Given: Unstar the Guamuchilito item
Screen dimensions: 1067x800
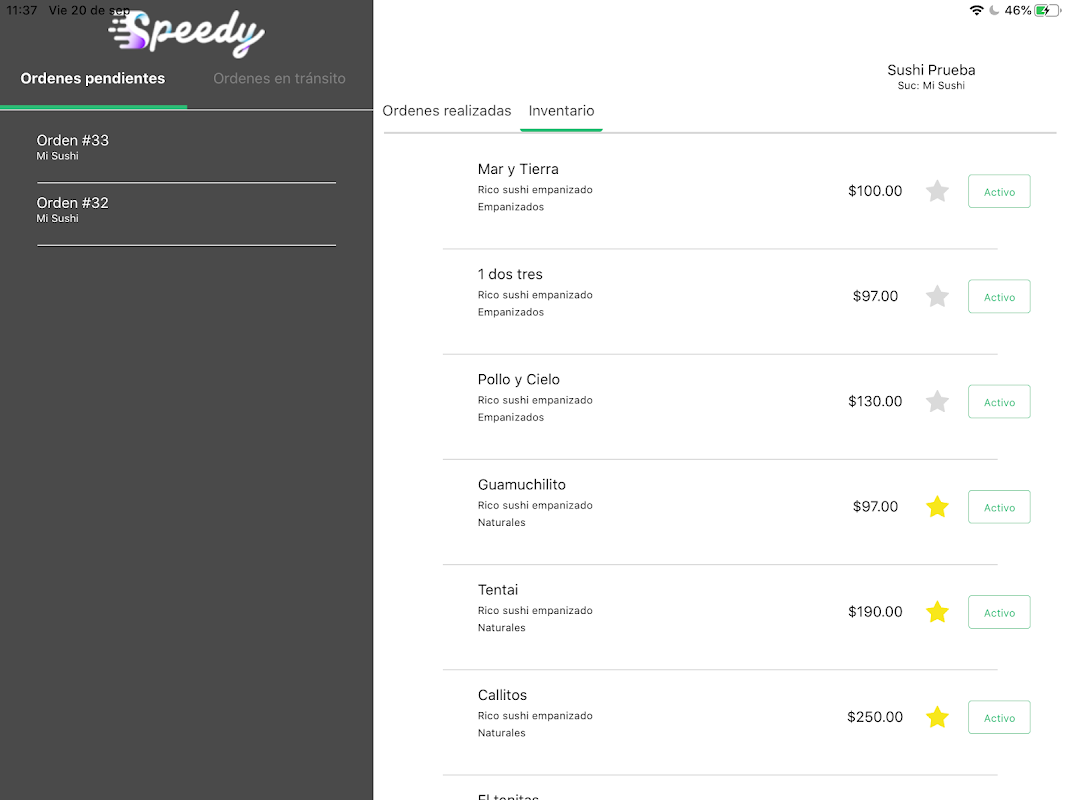Looking at the screenshot, I should point(937,507).
